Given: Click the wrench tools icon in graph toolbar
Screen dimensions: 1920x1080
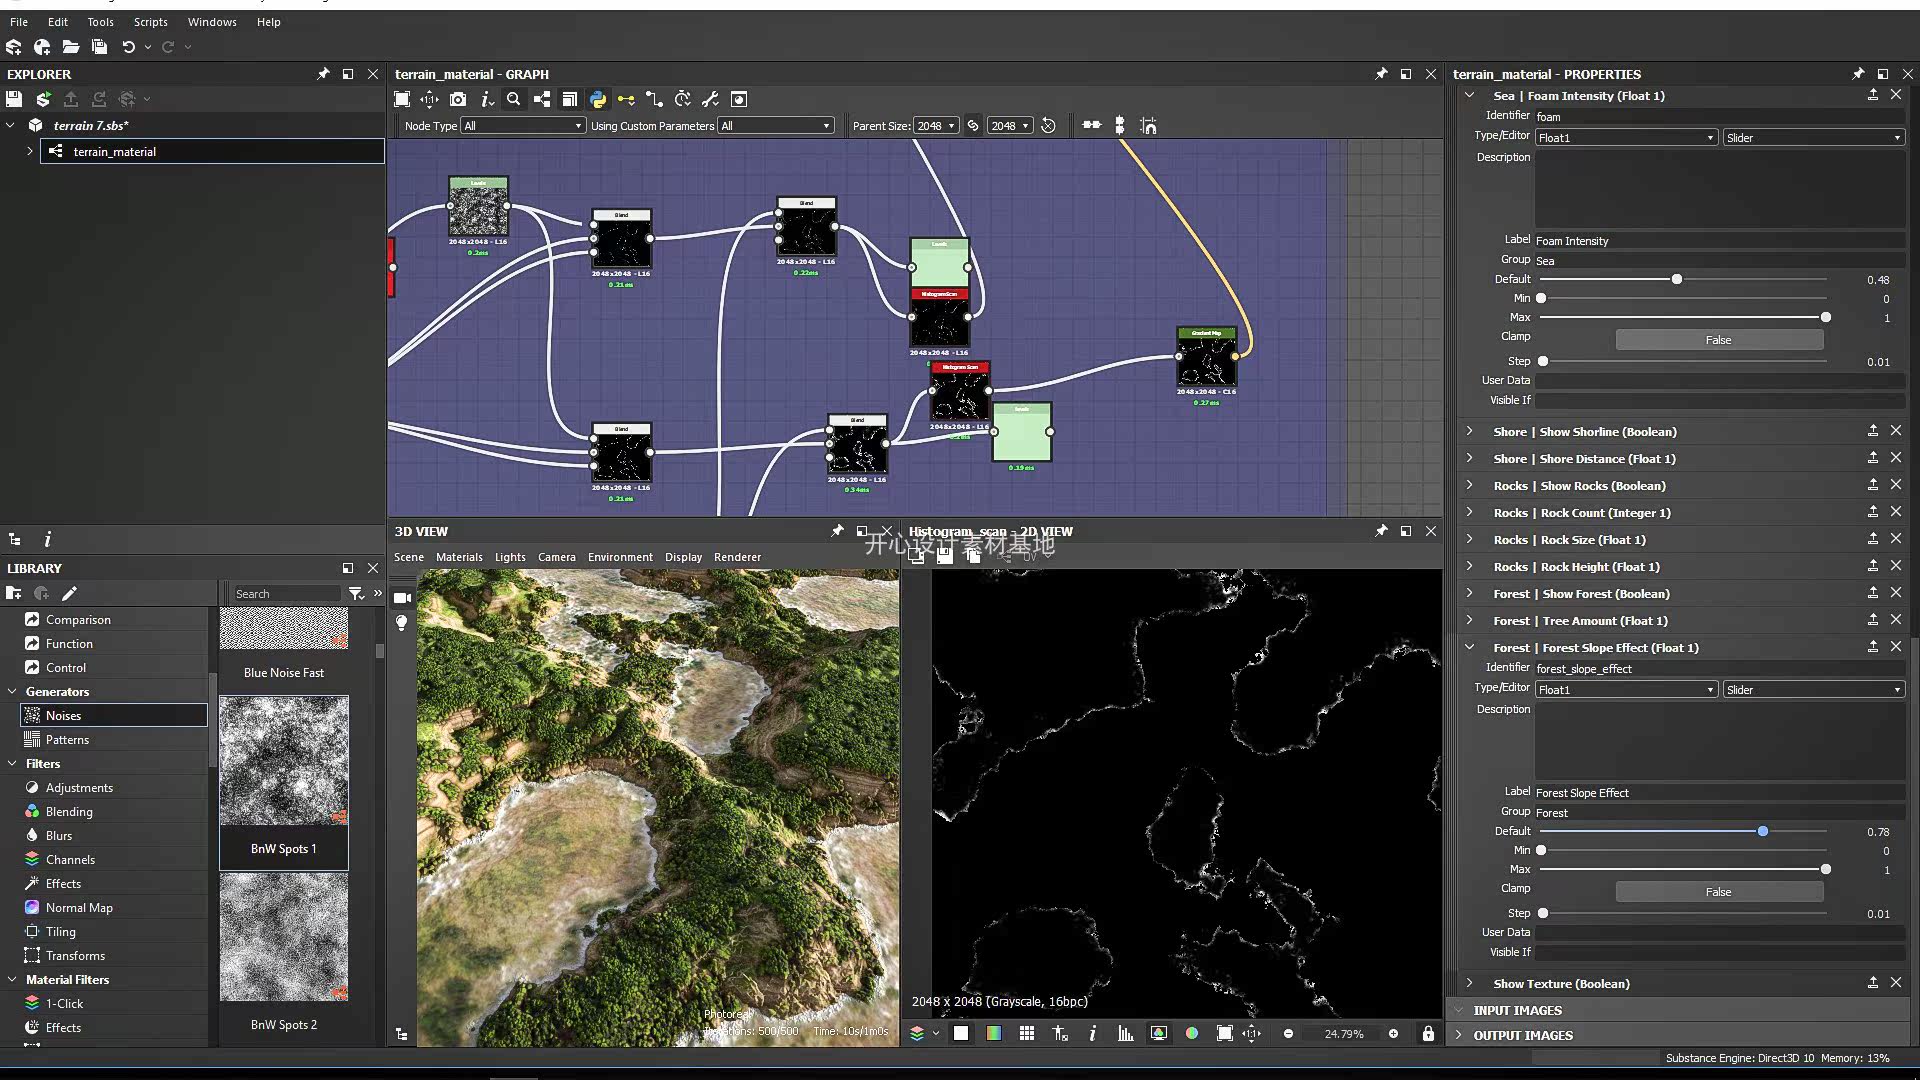Looking at the screenshot, I should pyautogui.click(x=710, y=99).
